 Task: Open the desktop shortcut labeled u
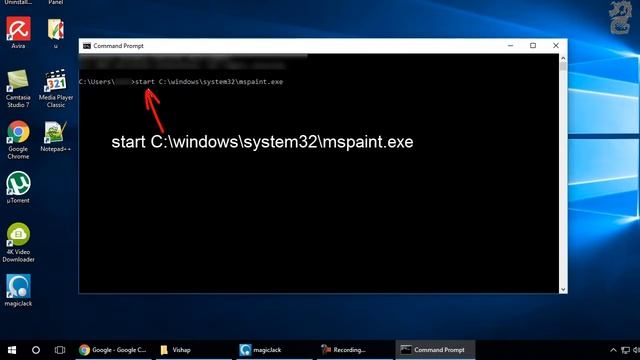[56, 33]
